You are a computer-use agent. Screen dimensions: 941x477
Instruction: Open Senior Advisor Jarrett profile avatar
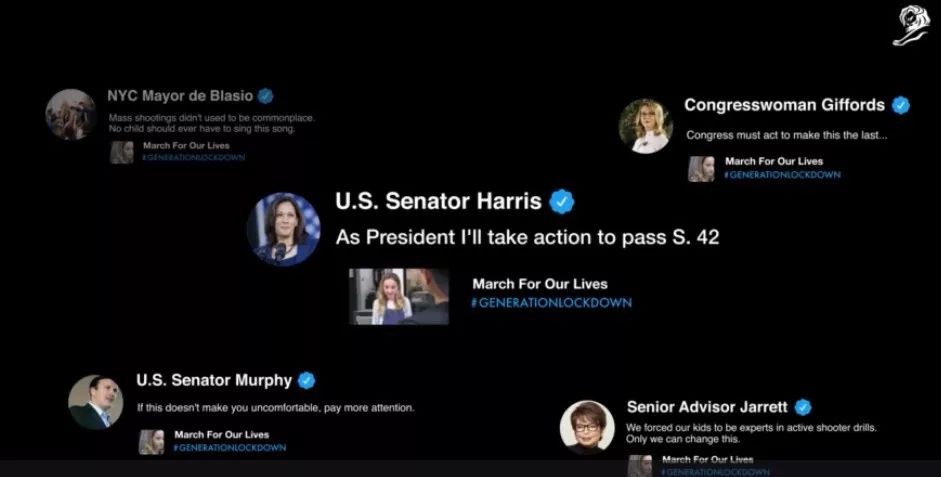[587, 428]
